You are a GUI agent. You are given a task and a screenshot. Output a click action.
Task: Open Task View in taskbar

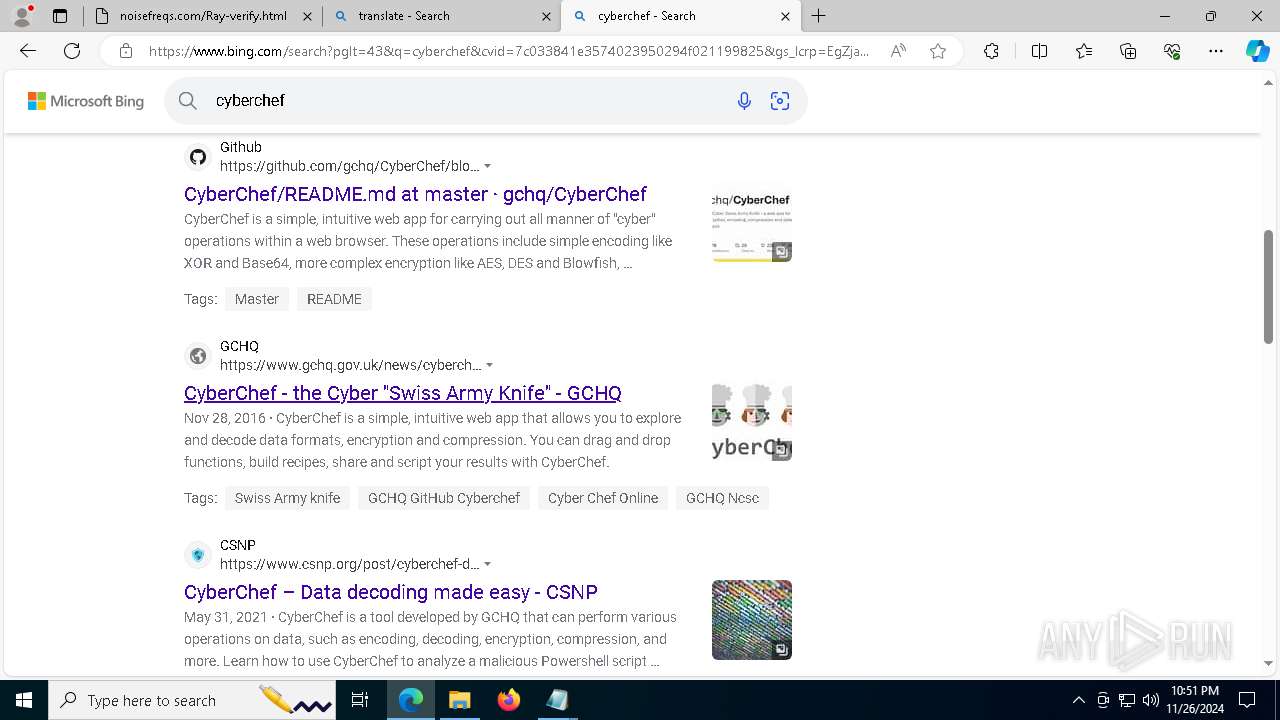360,700
